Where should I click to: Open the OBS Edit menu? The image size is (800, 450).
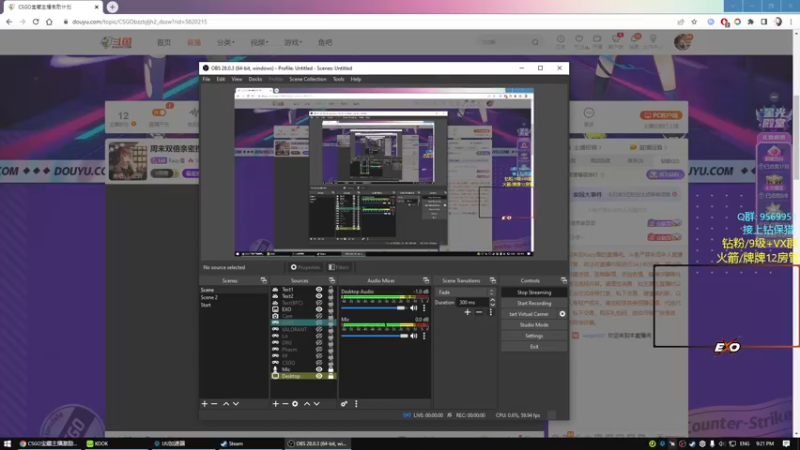click(x=220, y=79)
